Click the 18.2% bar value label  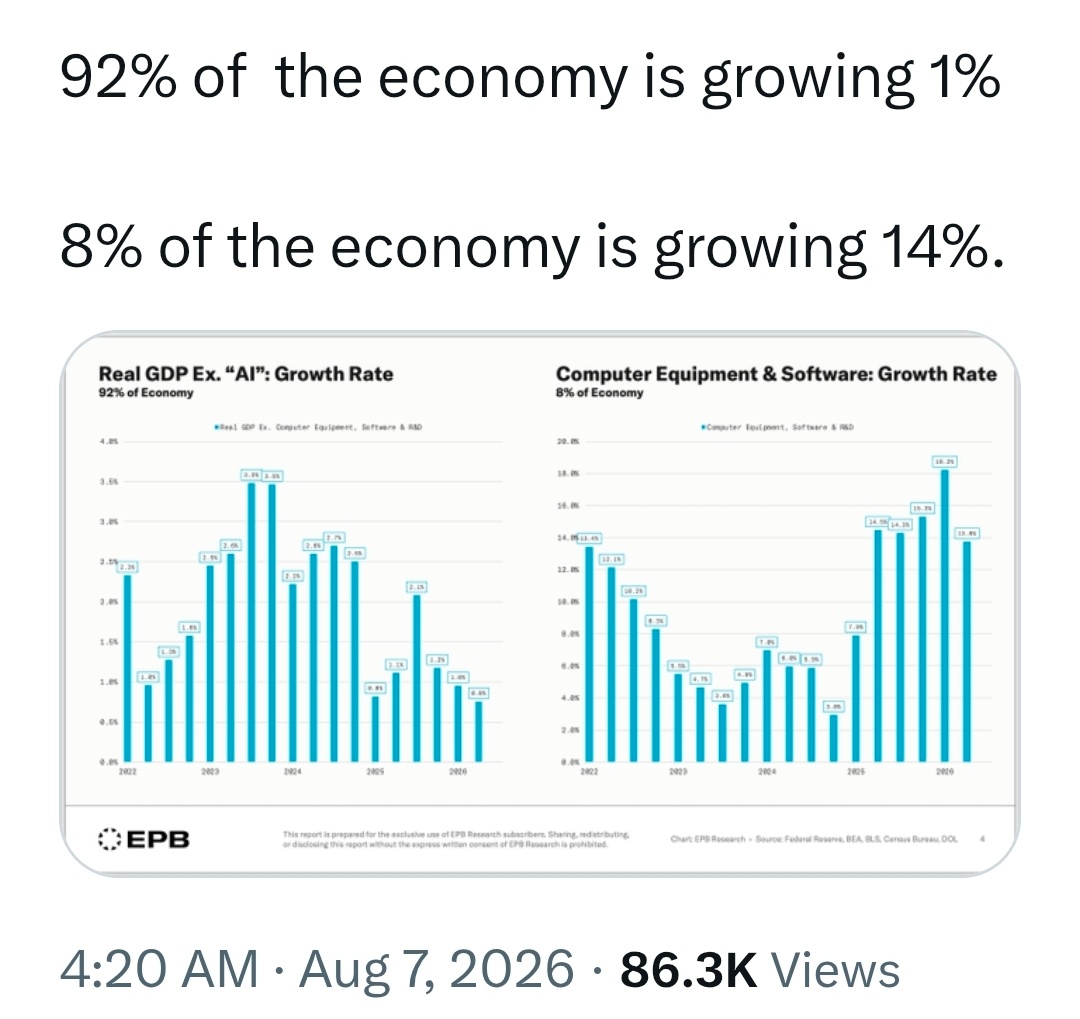tap(944, 462)
